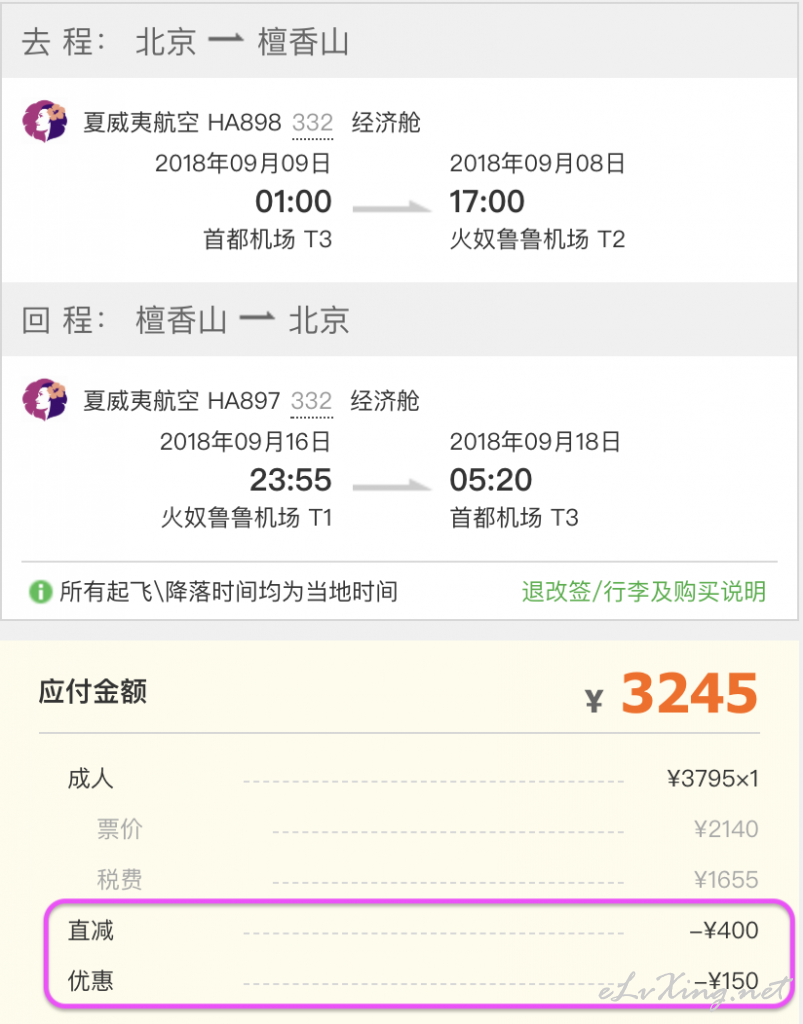This screenshot has height=1024, width=803.
Task: Click the total payable amount 3245
Action: pos(689,694)
